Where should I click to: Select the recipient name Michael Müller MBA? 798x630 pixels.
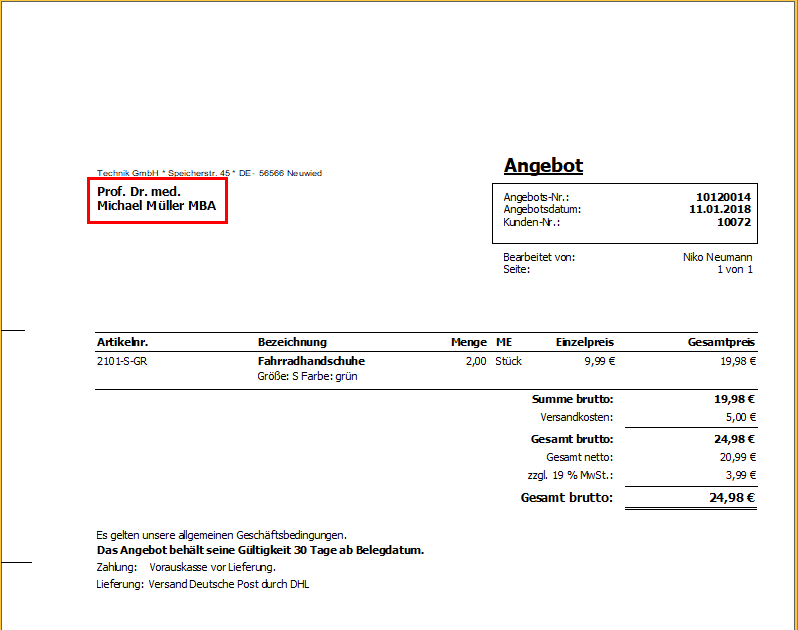pyautogui.click(x=156, y=206)
